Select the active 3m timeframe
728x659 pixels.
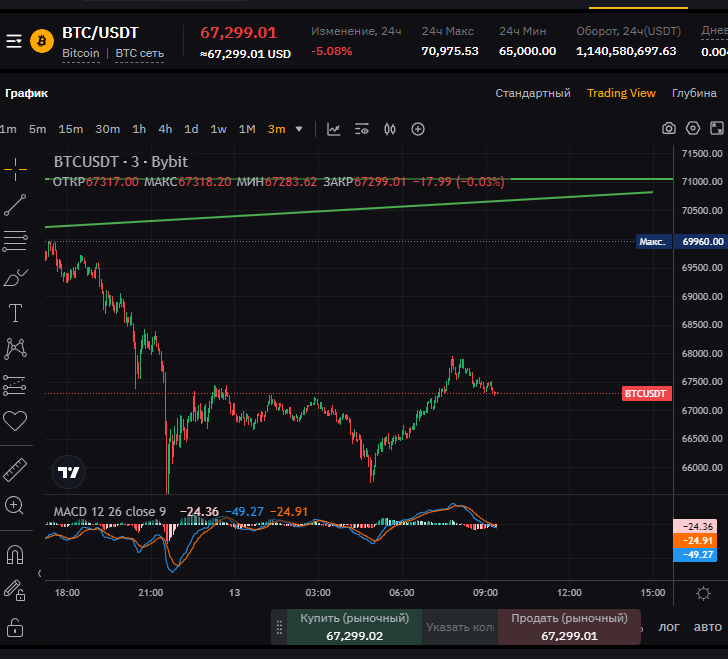[276, 129]
